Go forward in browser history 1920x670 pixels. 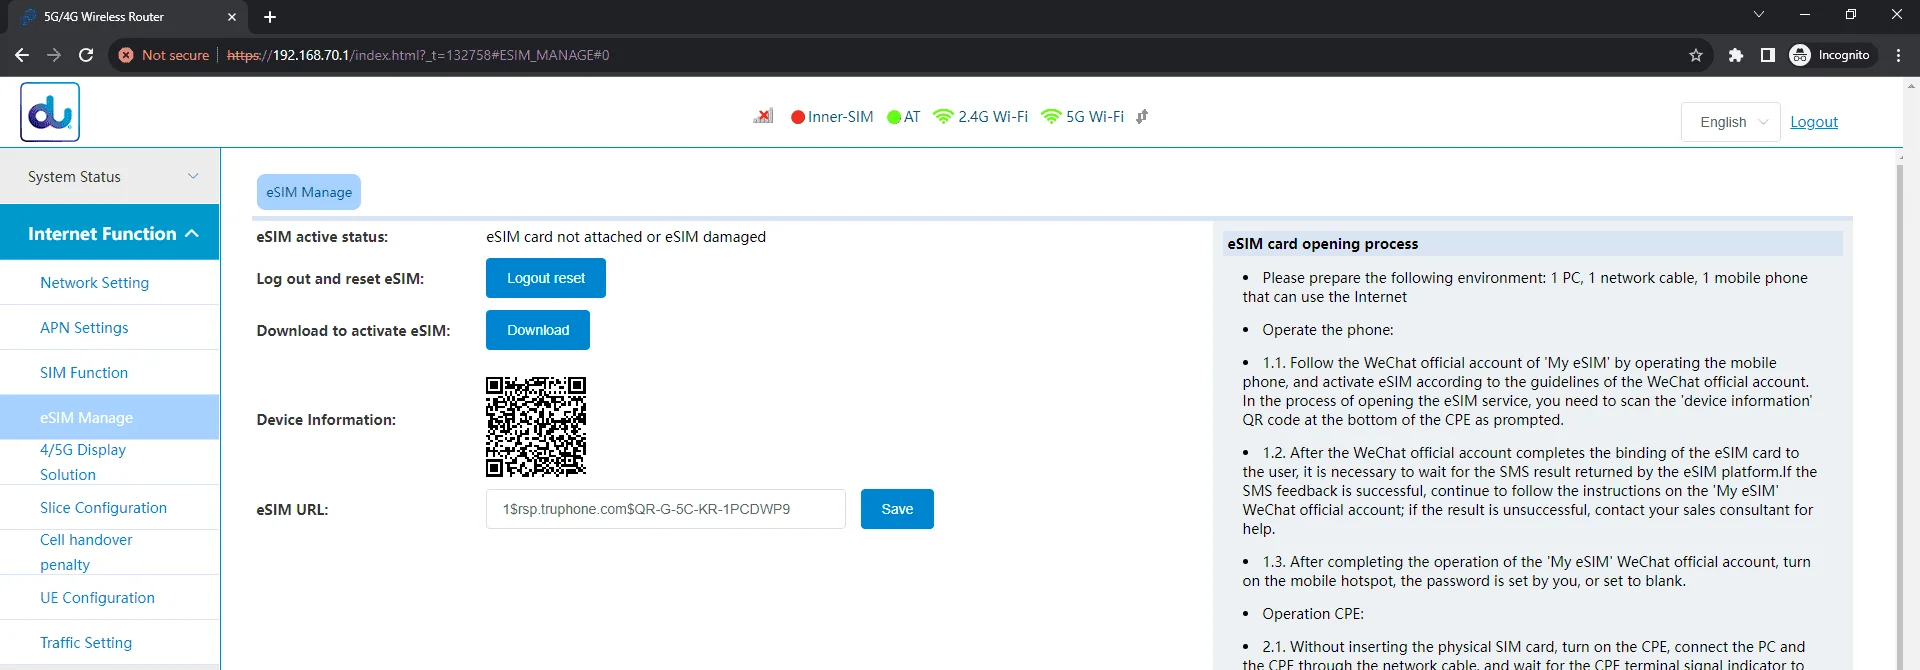pyautogui.click(x=54, y=55)
